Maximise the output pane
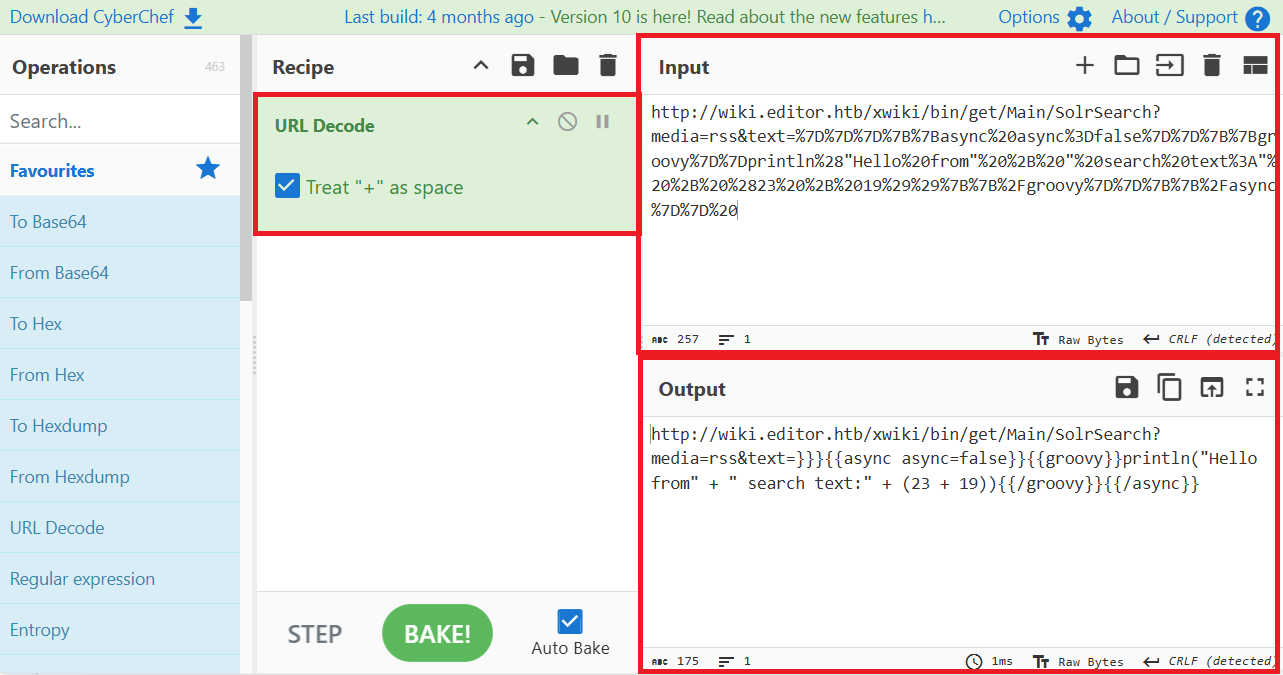 click(1255, 388)
